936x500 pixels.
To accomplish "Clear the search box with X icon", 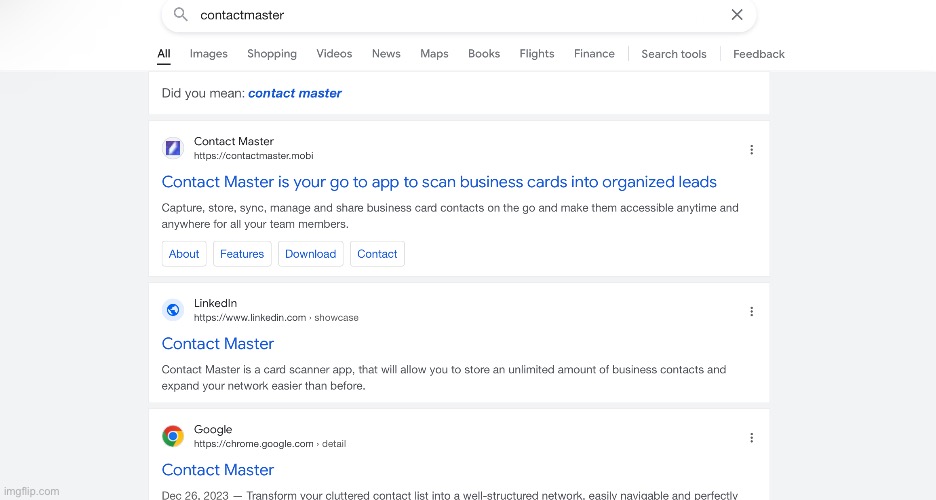I will pyautogui.click(x=737, y=15).
